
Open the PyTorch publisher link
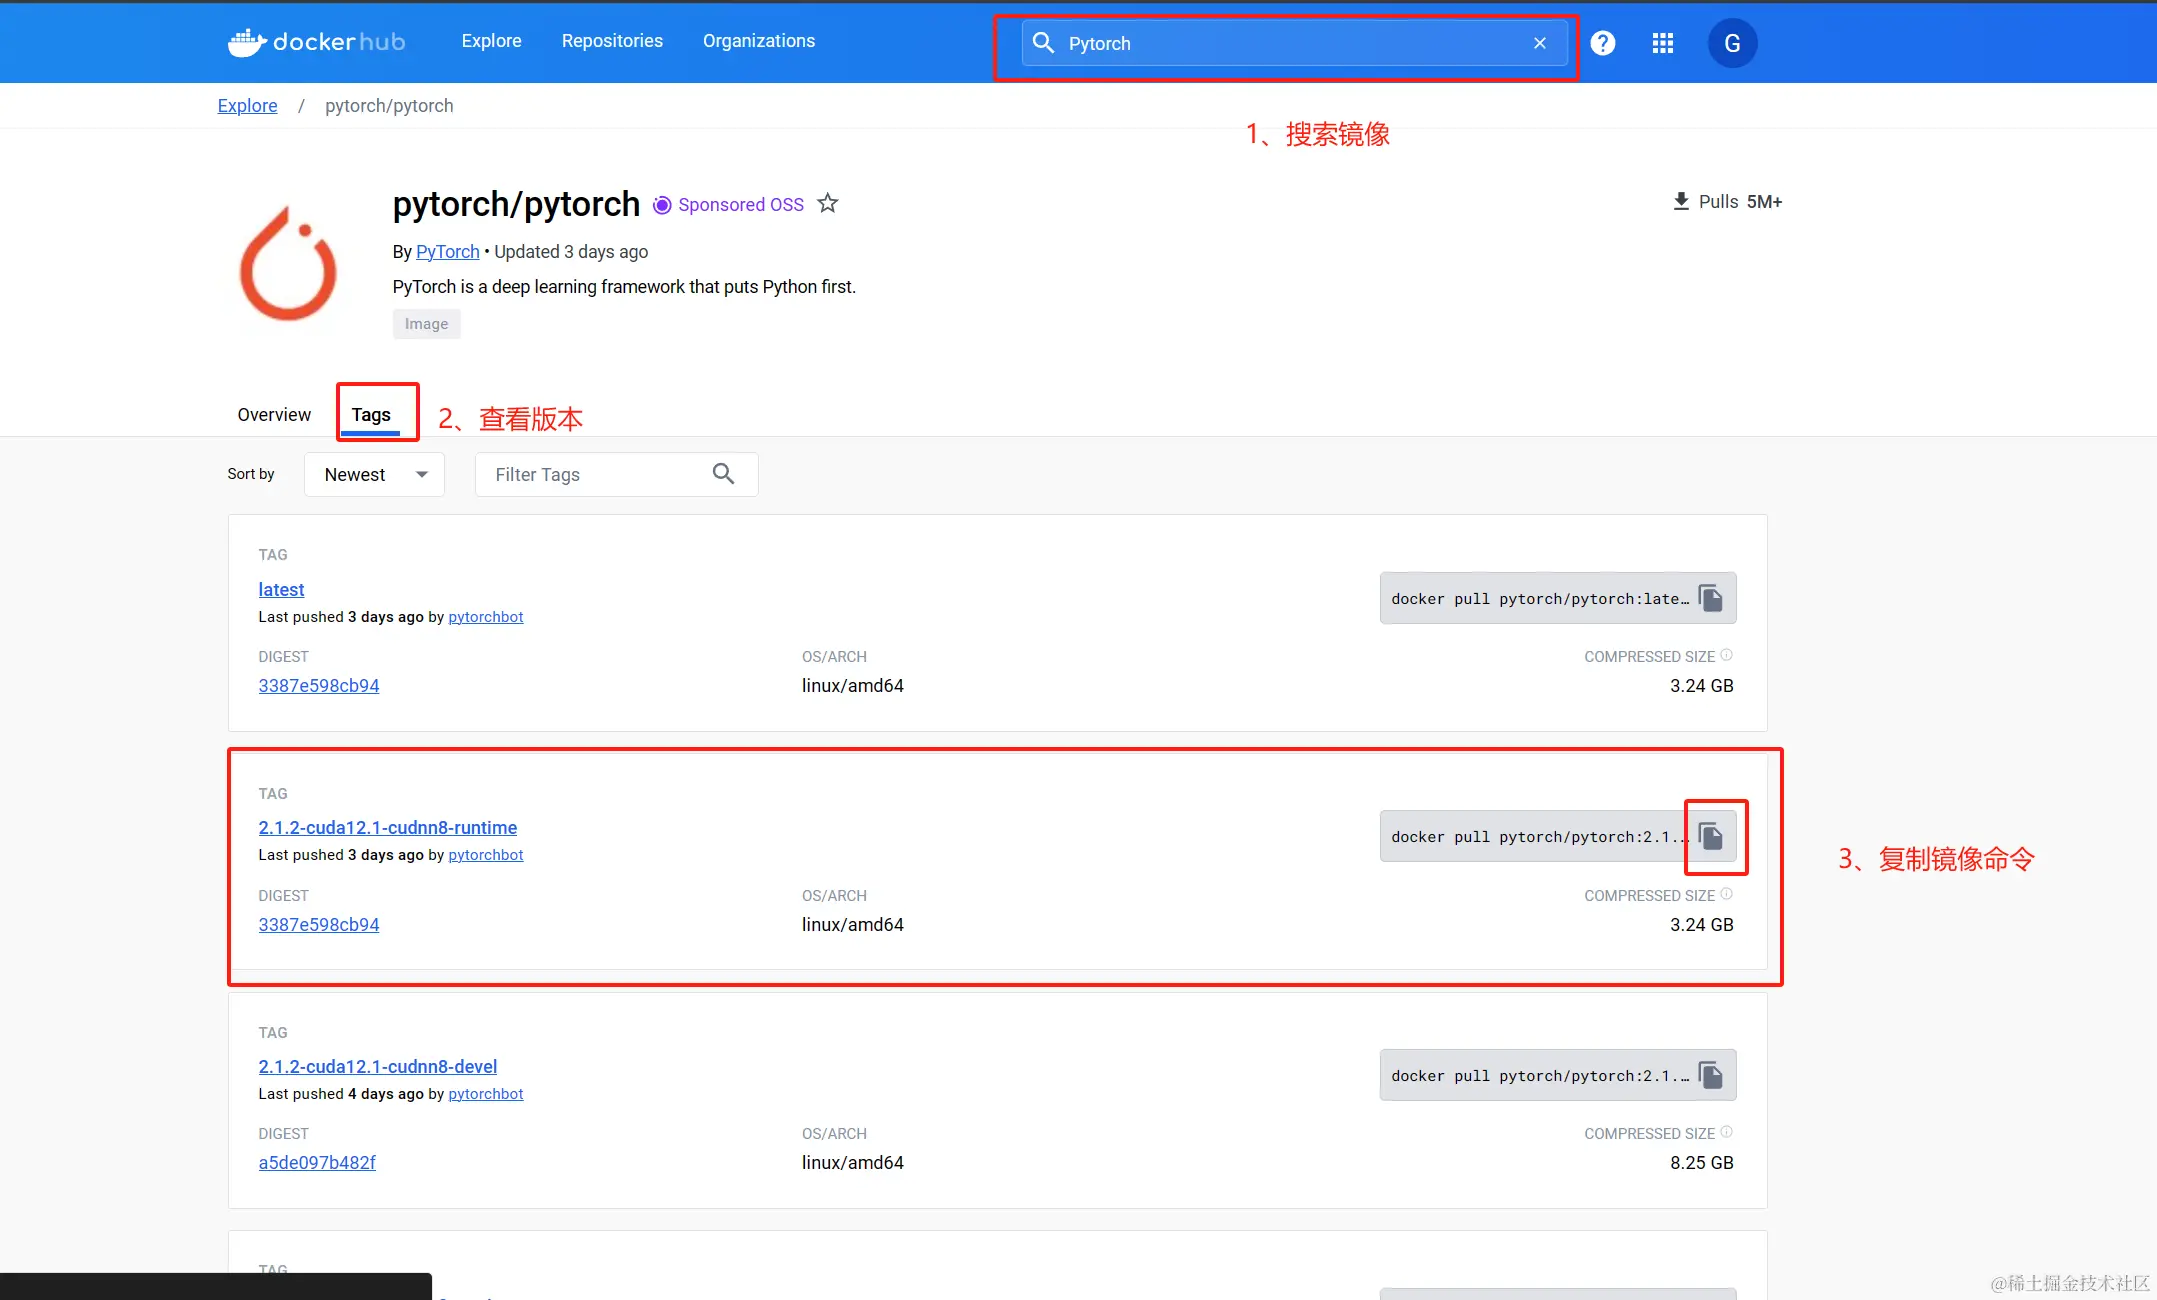pos(447,251)
